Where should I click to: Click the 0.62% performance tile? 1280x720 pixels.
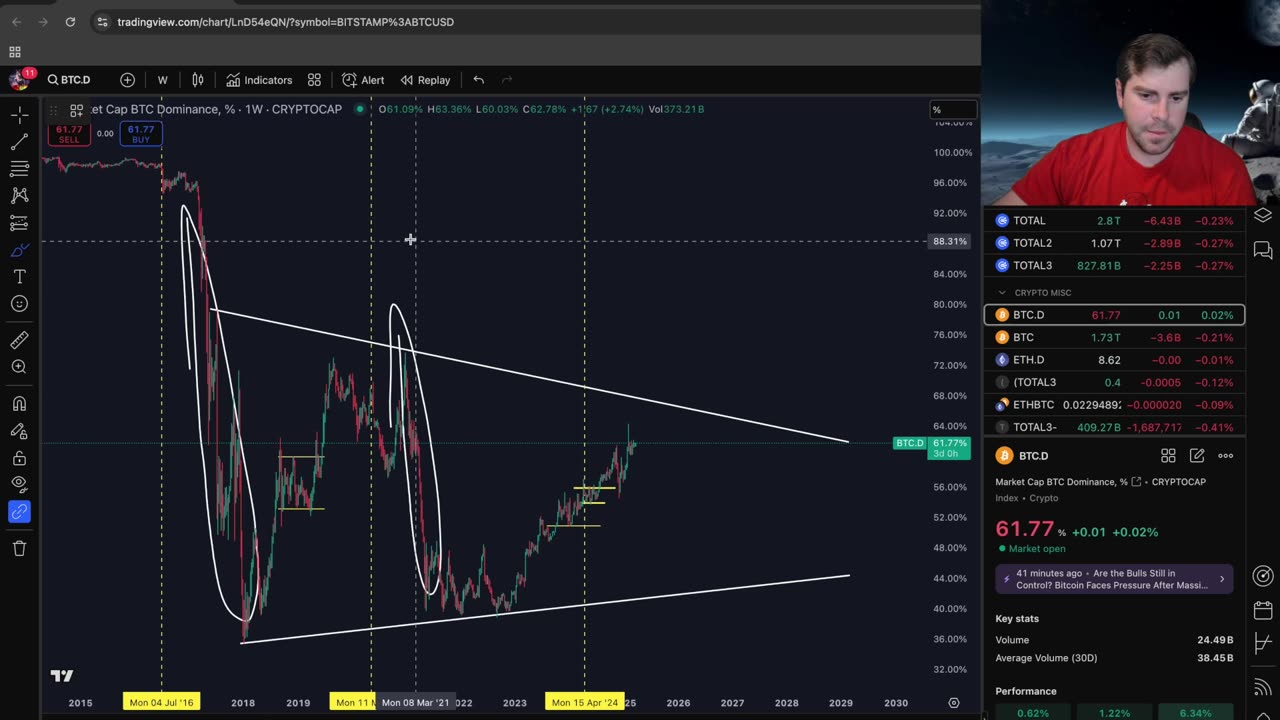coord(1034,713)
